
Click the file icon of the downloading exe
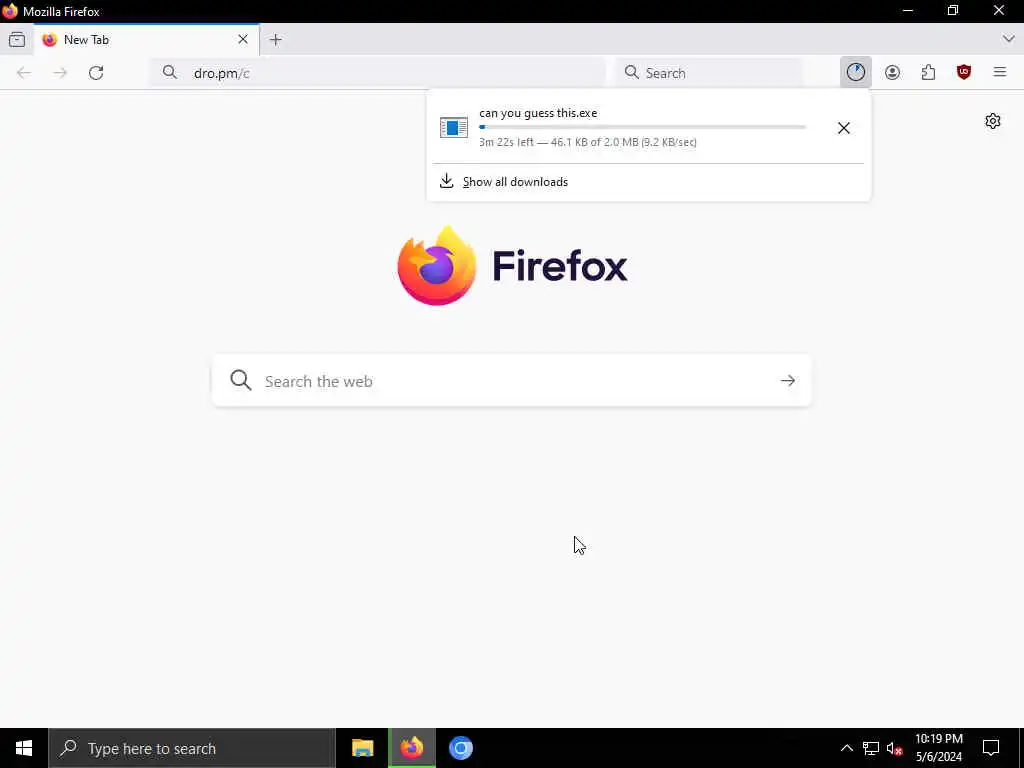(454, 127)
